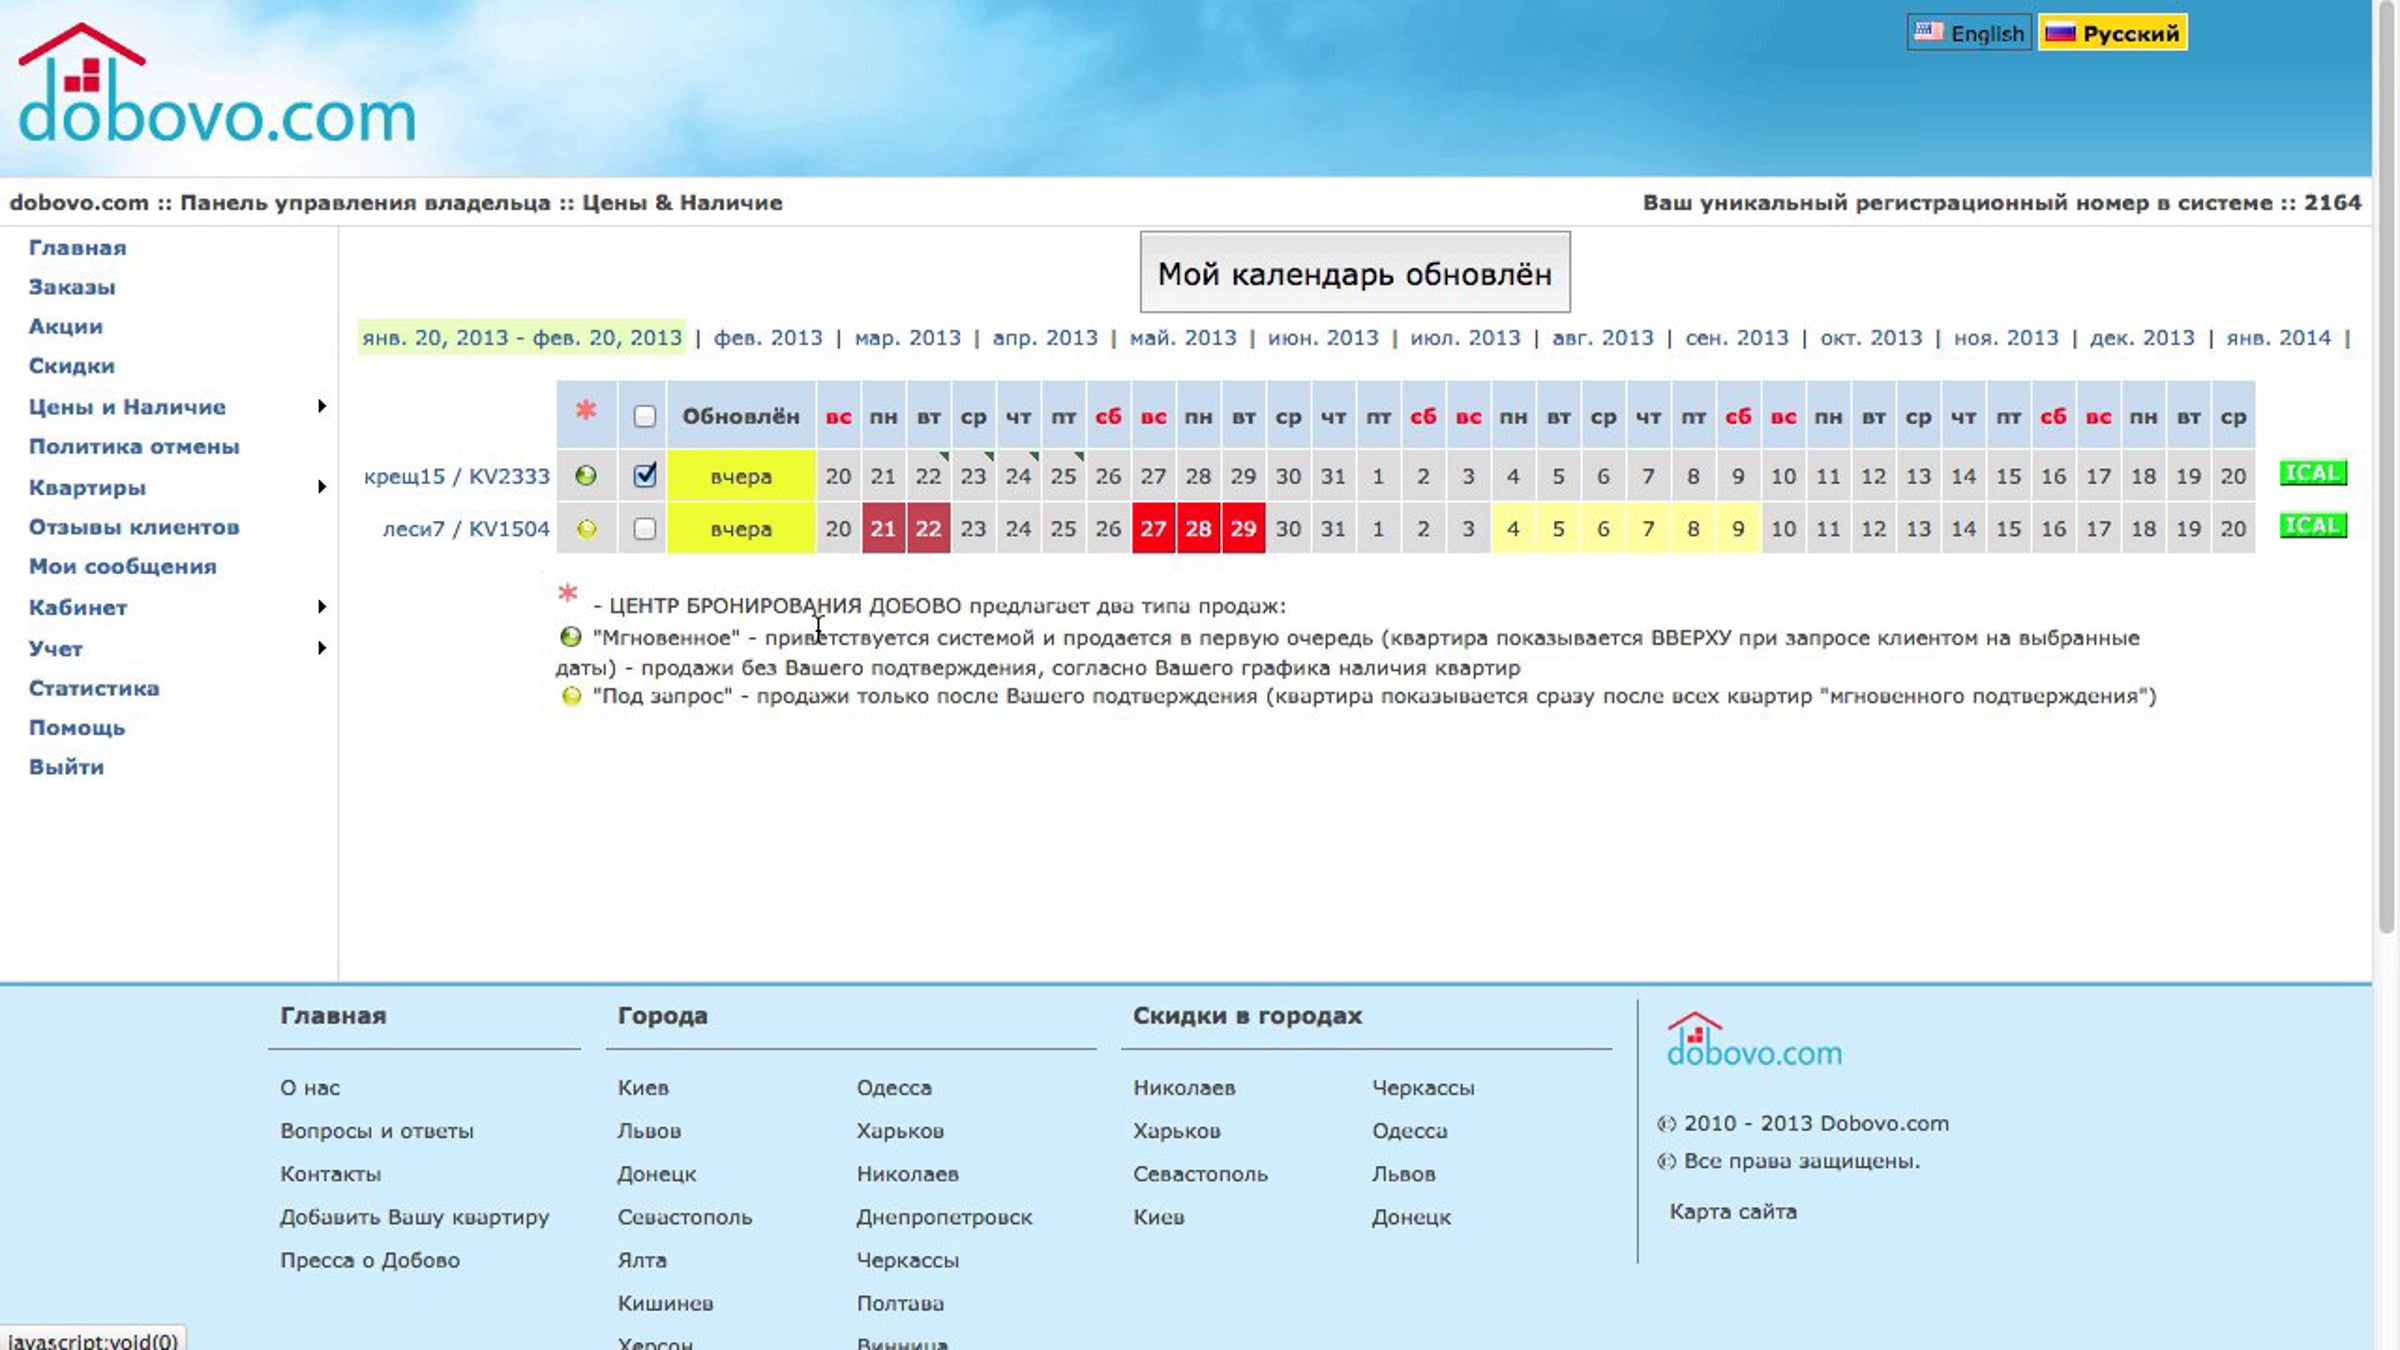The height and width of the screenshot is (1350, 2400).
Task: Click the green ICAL icon for крещ15
Action: pyautogui.click(x=2312, y=473)
